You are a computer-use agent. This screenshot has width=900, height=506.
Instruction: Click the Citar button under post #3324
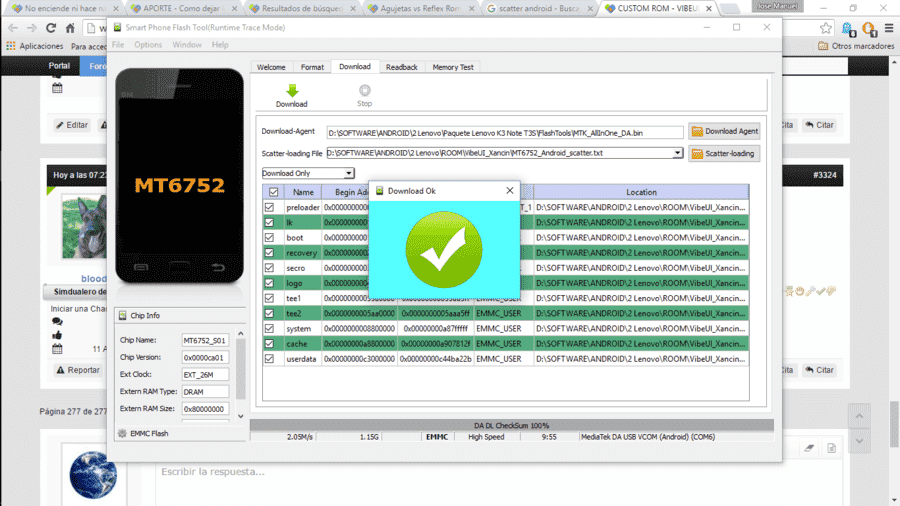819,370
